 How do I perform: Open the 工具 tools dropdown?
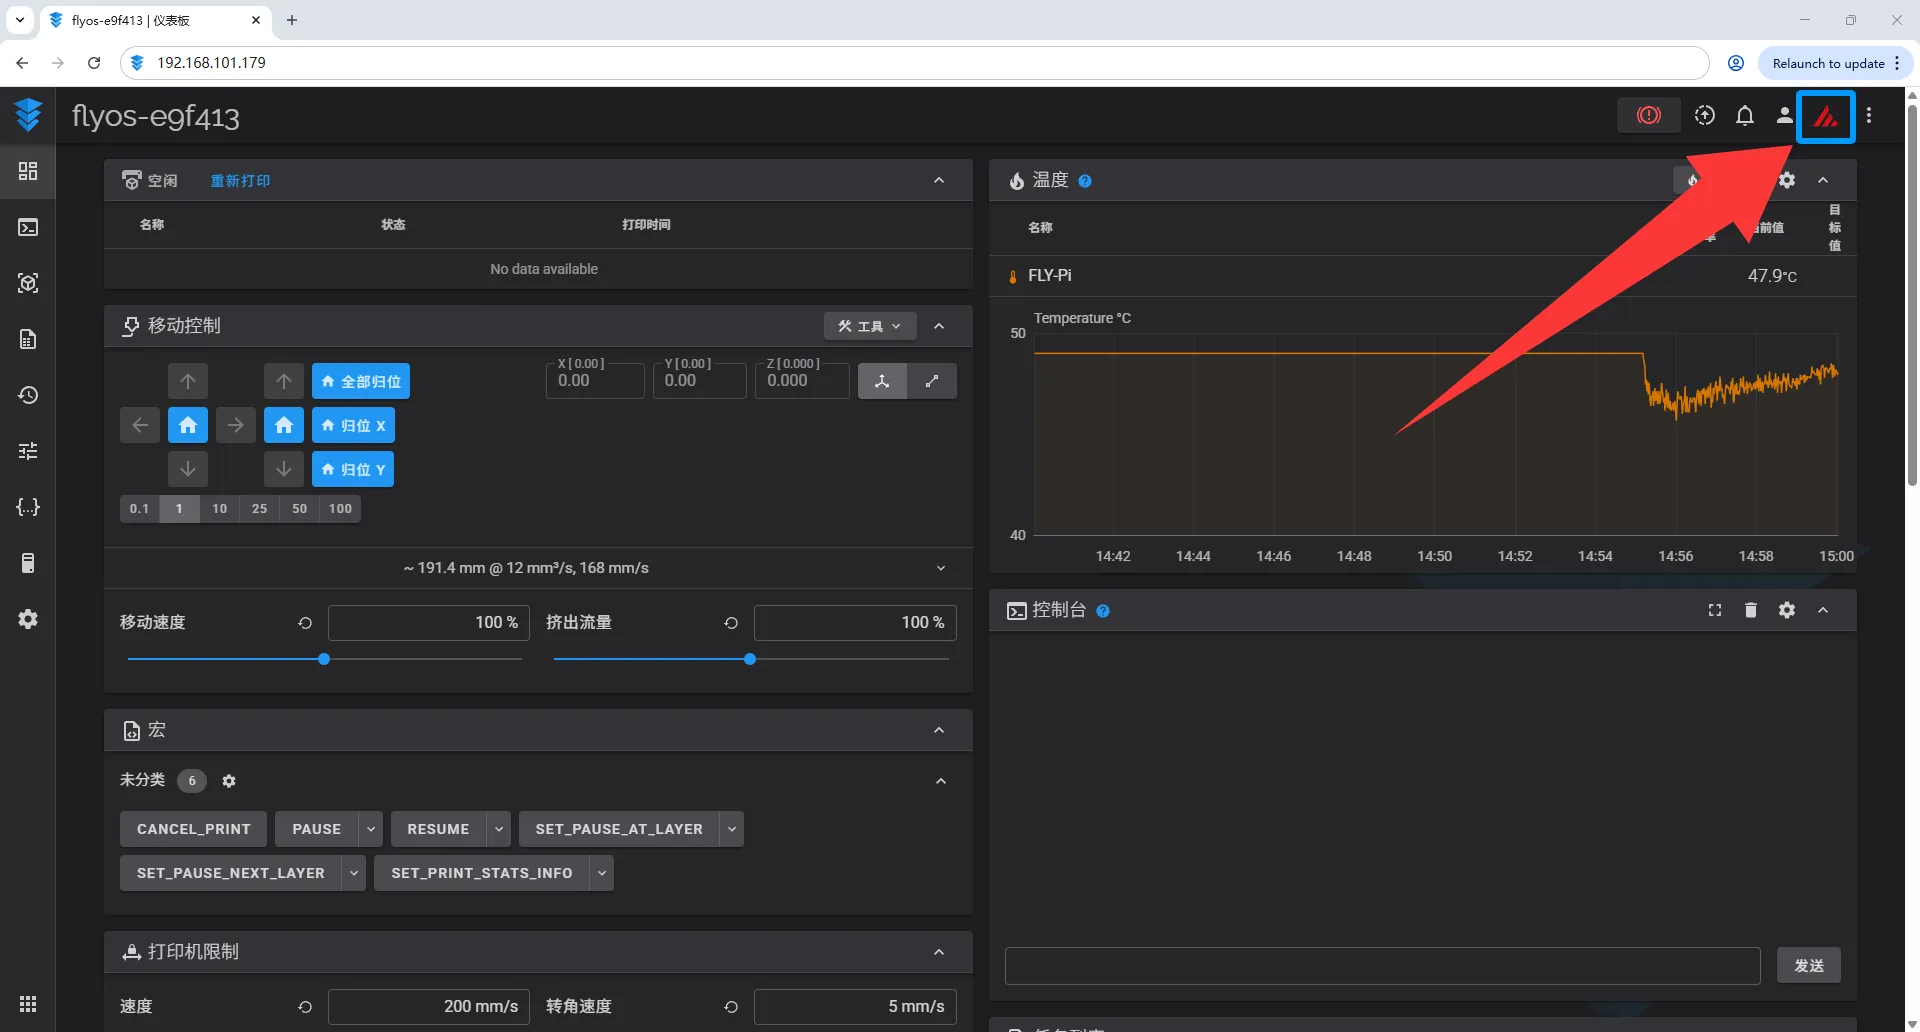[x=869, y=326]
